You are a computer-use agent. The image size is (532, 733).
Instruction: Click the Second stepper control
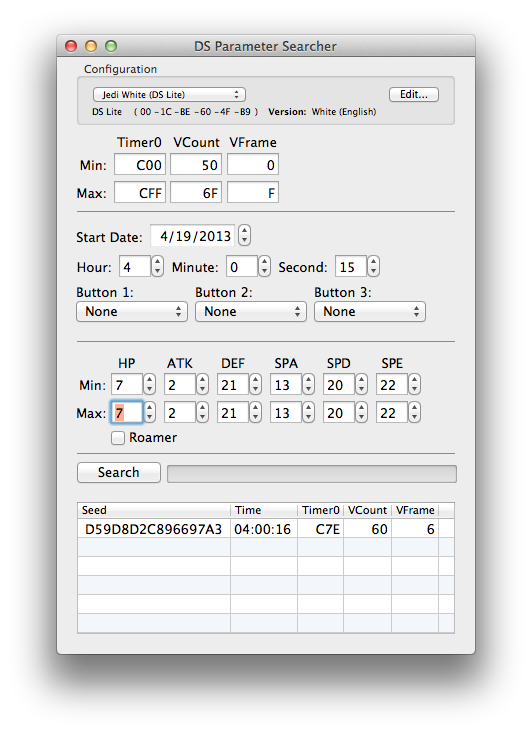click(373, 266)
